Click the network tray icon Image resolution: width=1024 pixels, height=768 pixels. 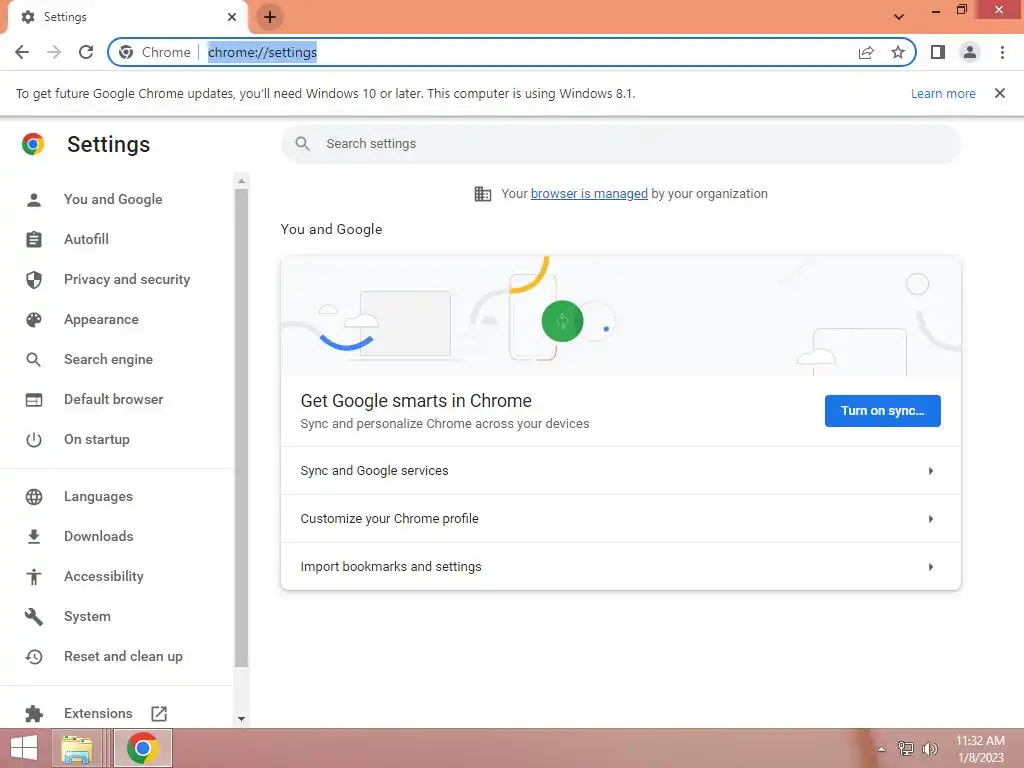tap(905, 748)
